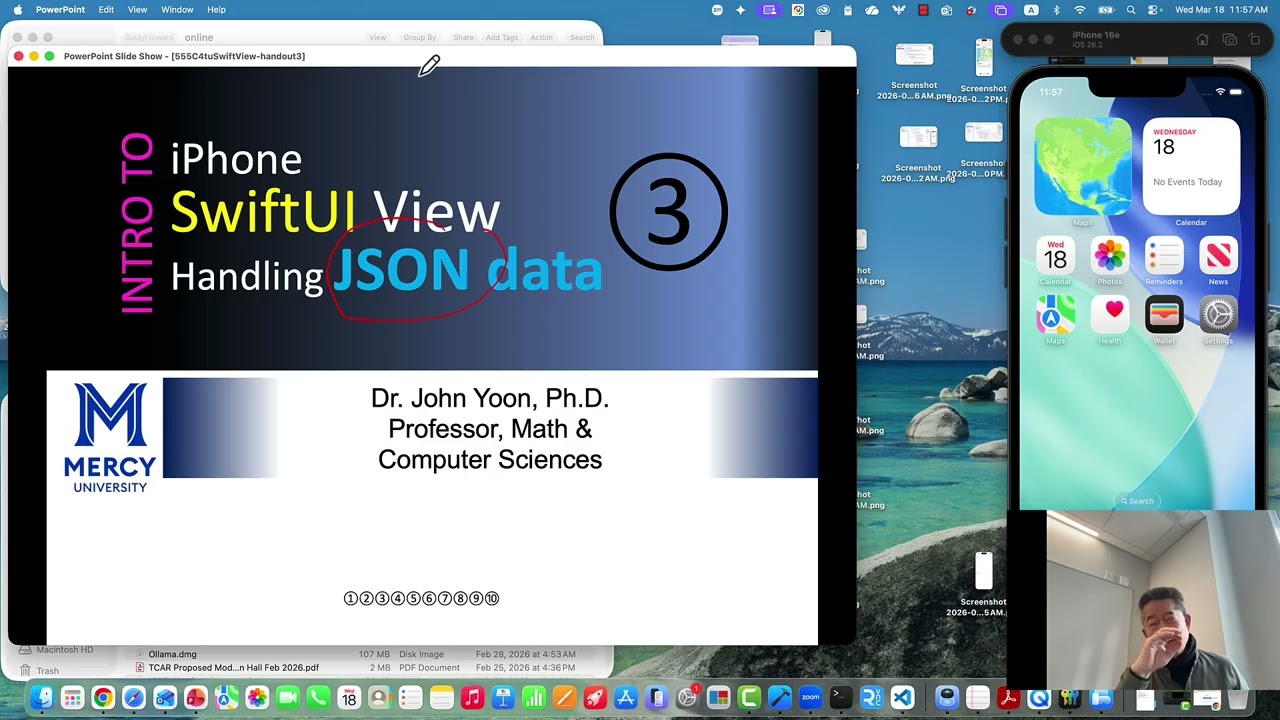The height and width of the screenshot is (720, 1280).
Task: Open Keynote from the Dock
Action: click(503, 698)
